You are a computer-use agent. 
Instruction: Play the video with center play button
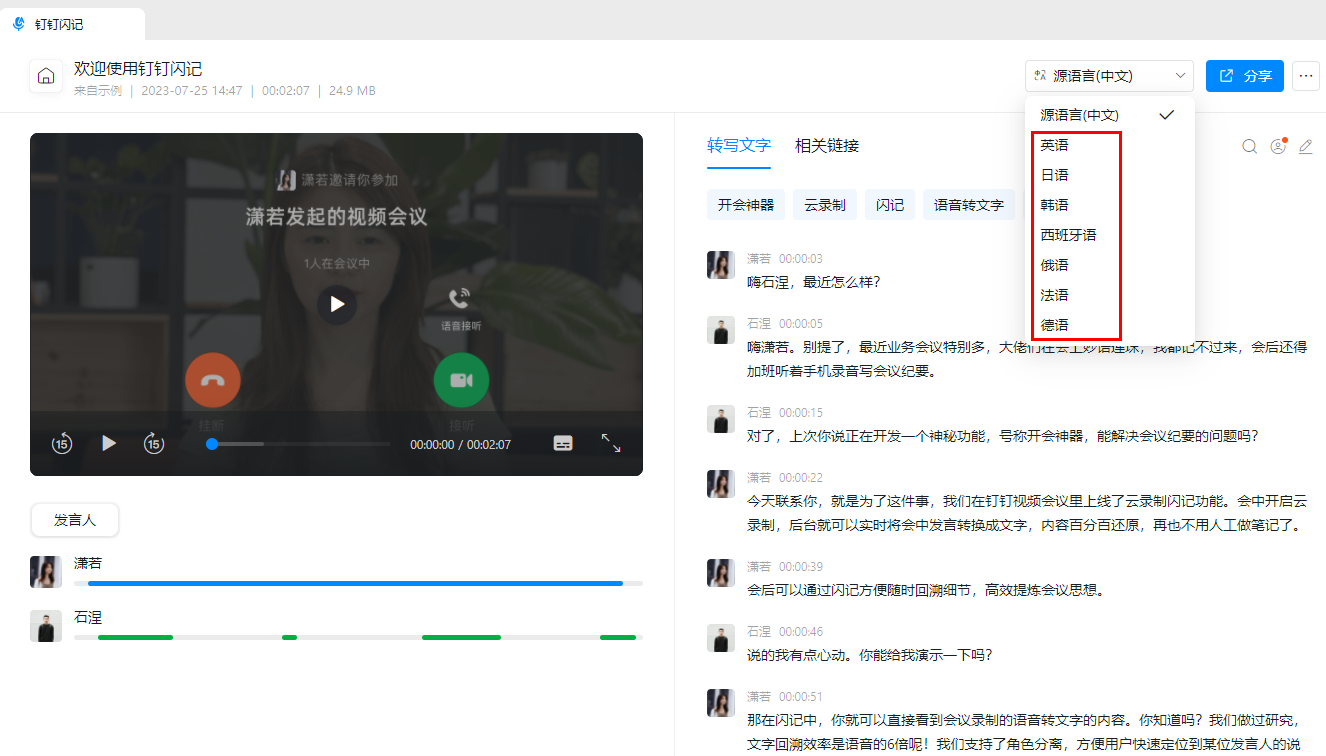[337, 304]
